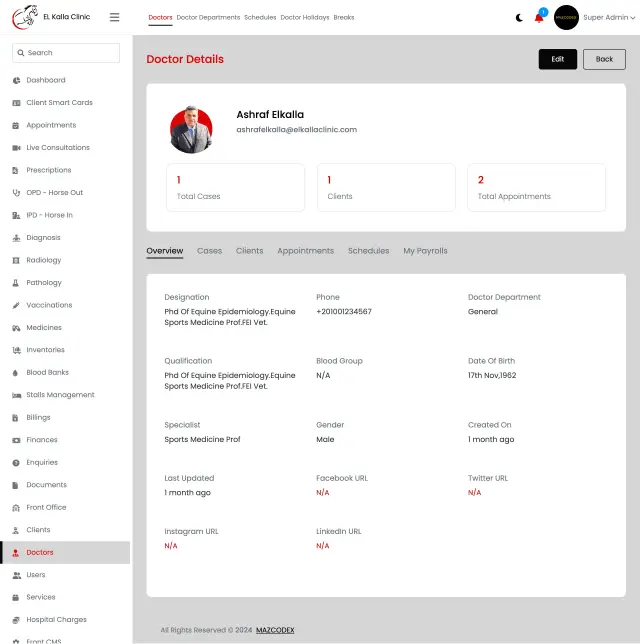Screen dimensions: 640x644
Task: Open the Billings icon
Action: (16, 418)
